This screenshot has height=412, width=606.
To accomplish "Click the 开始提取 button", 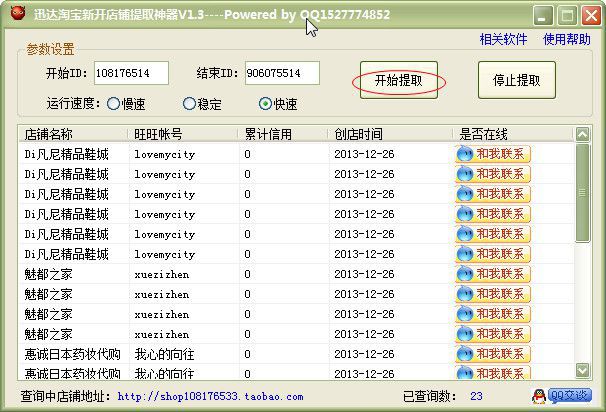I will tap(398, 80).
